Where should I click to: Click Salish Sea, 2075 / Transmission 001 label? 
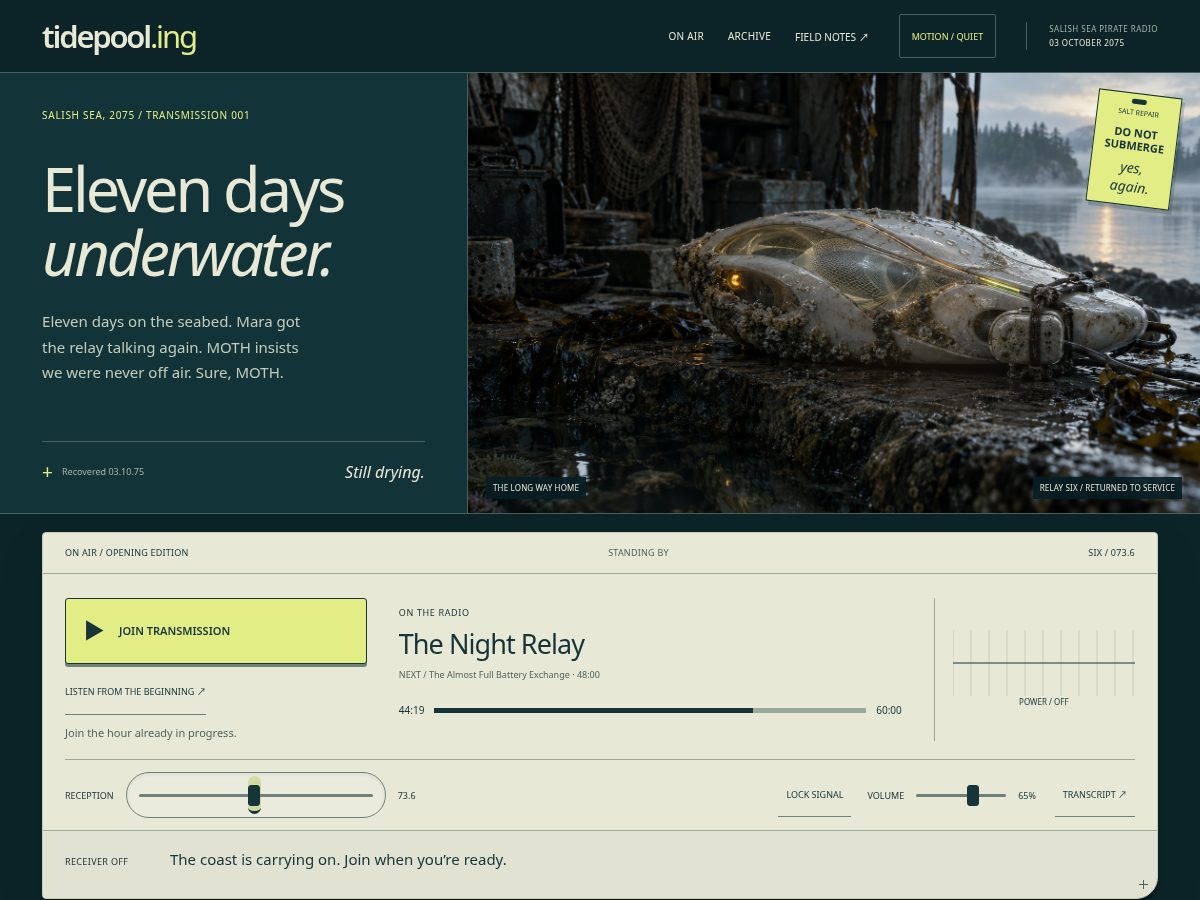coord(146,115)
